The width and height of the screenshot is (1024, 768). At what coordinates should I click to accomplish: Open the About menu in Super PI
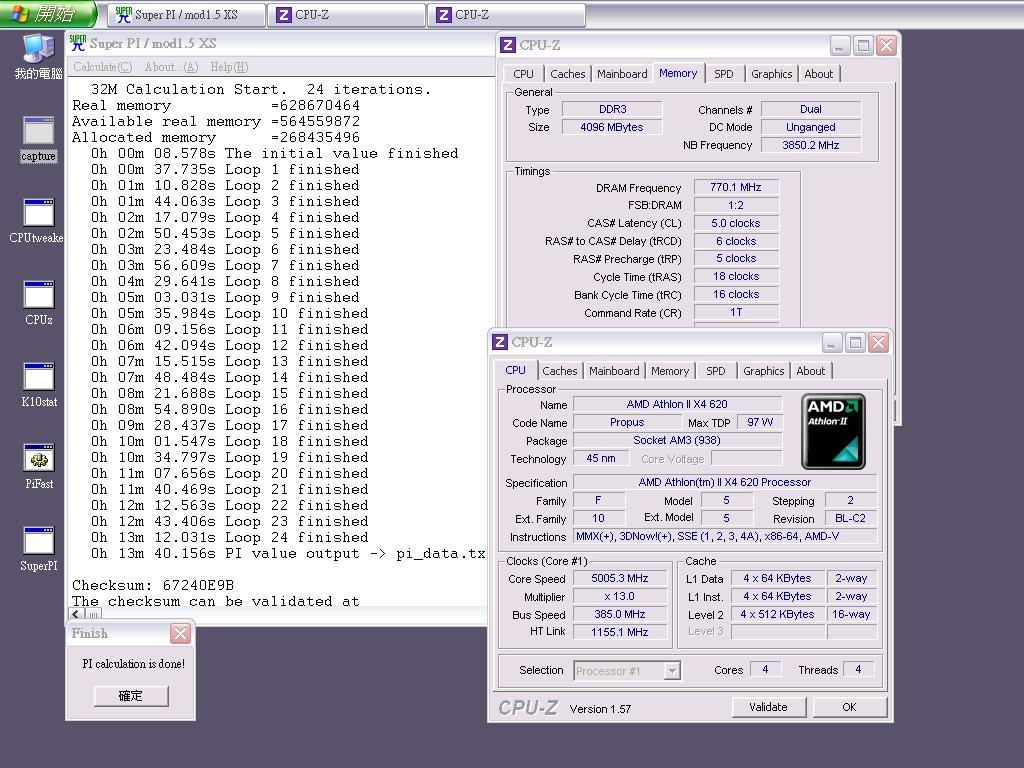pos(171,67)
